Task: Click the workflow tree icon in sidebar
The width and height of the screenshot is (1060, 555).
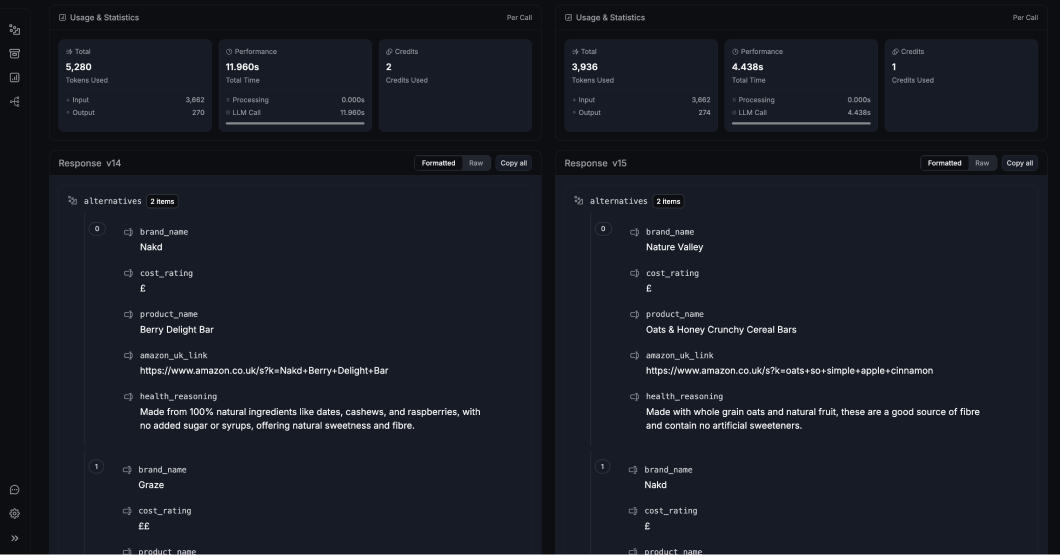Action: [x=14, y=101]
